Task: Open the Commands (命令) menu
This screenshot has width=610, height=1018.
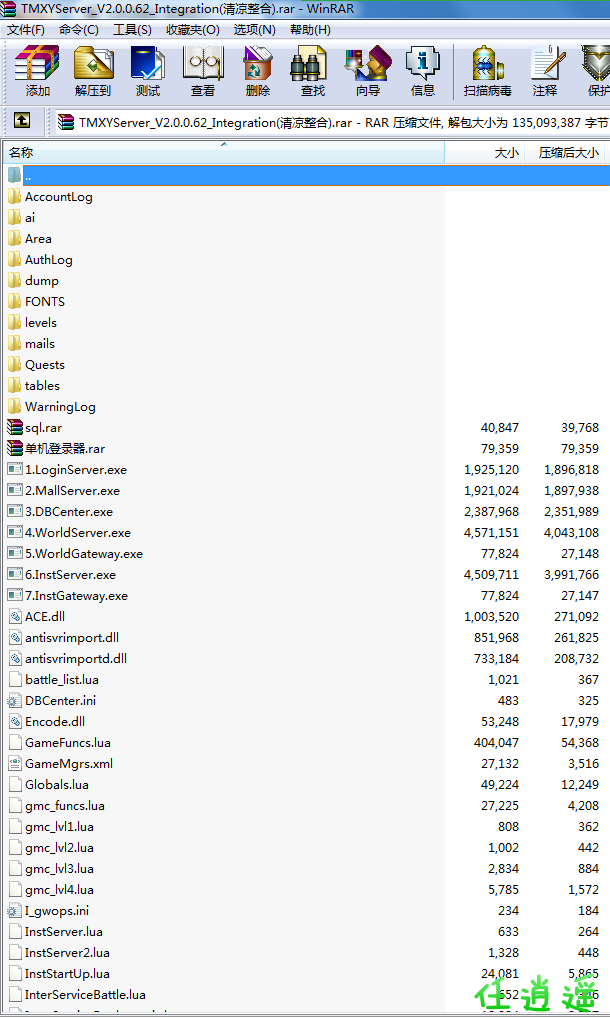Action: point(79,30)
